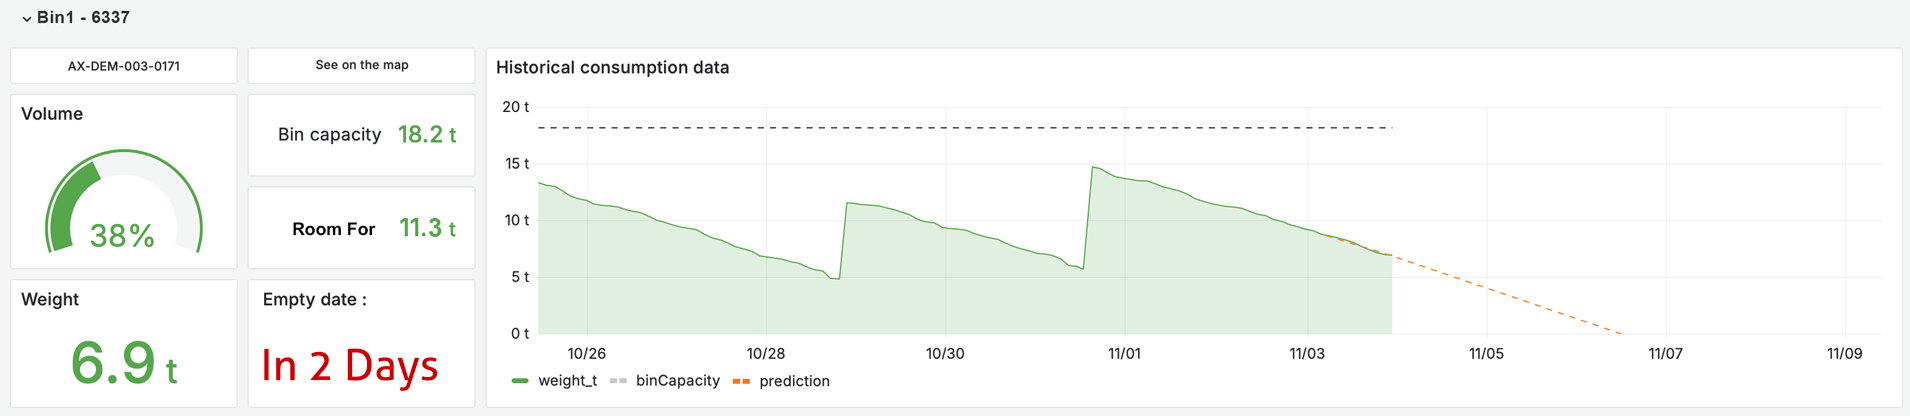Image resolution: width=1910 pixels, height=416 pixels.
Task: Collapse the Bin1 - 6337 row chevron
Action: [x=26, y=19]
